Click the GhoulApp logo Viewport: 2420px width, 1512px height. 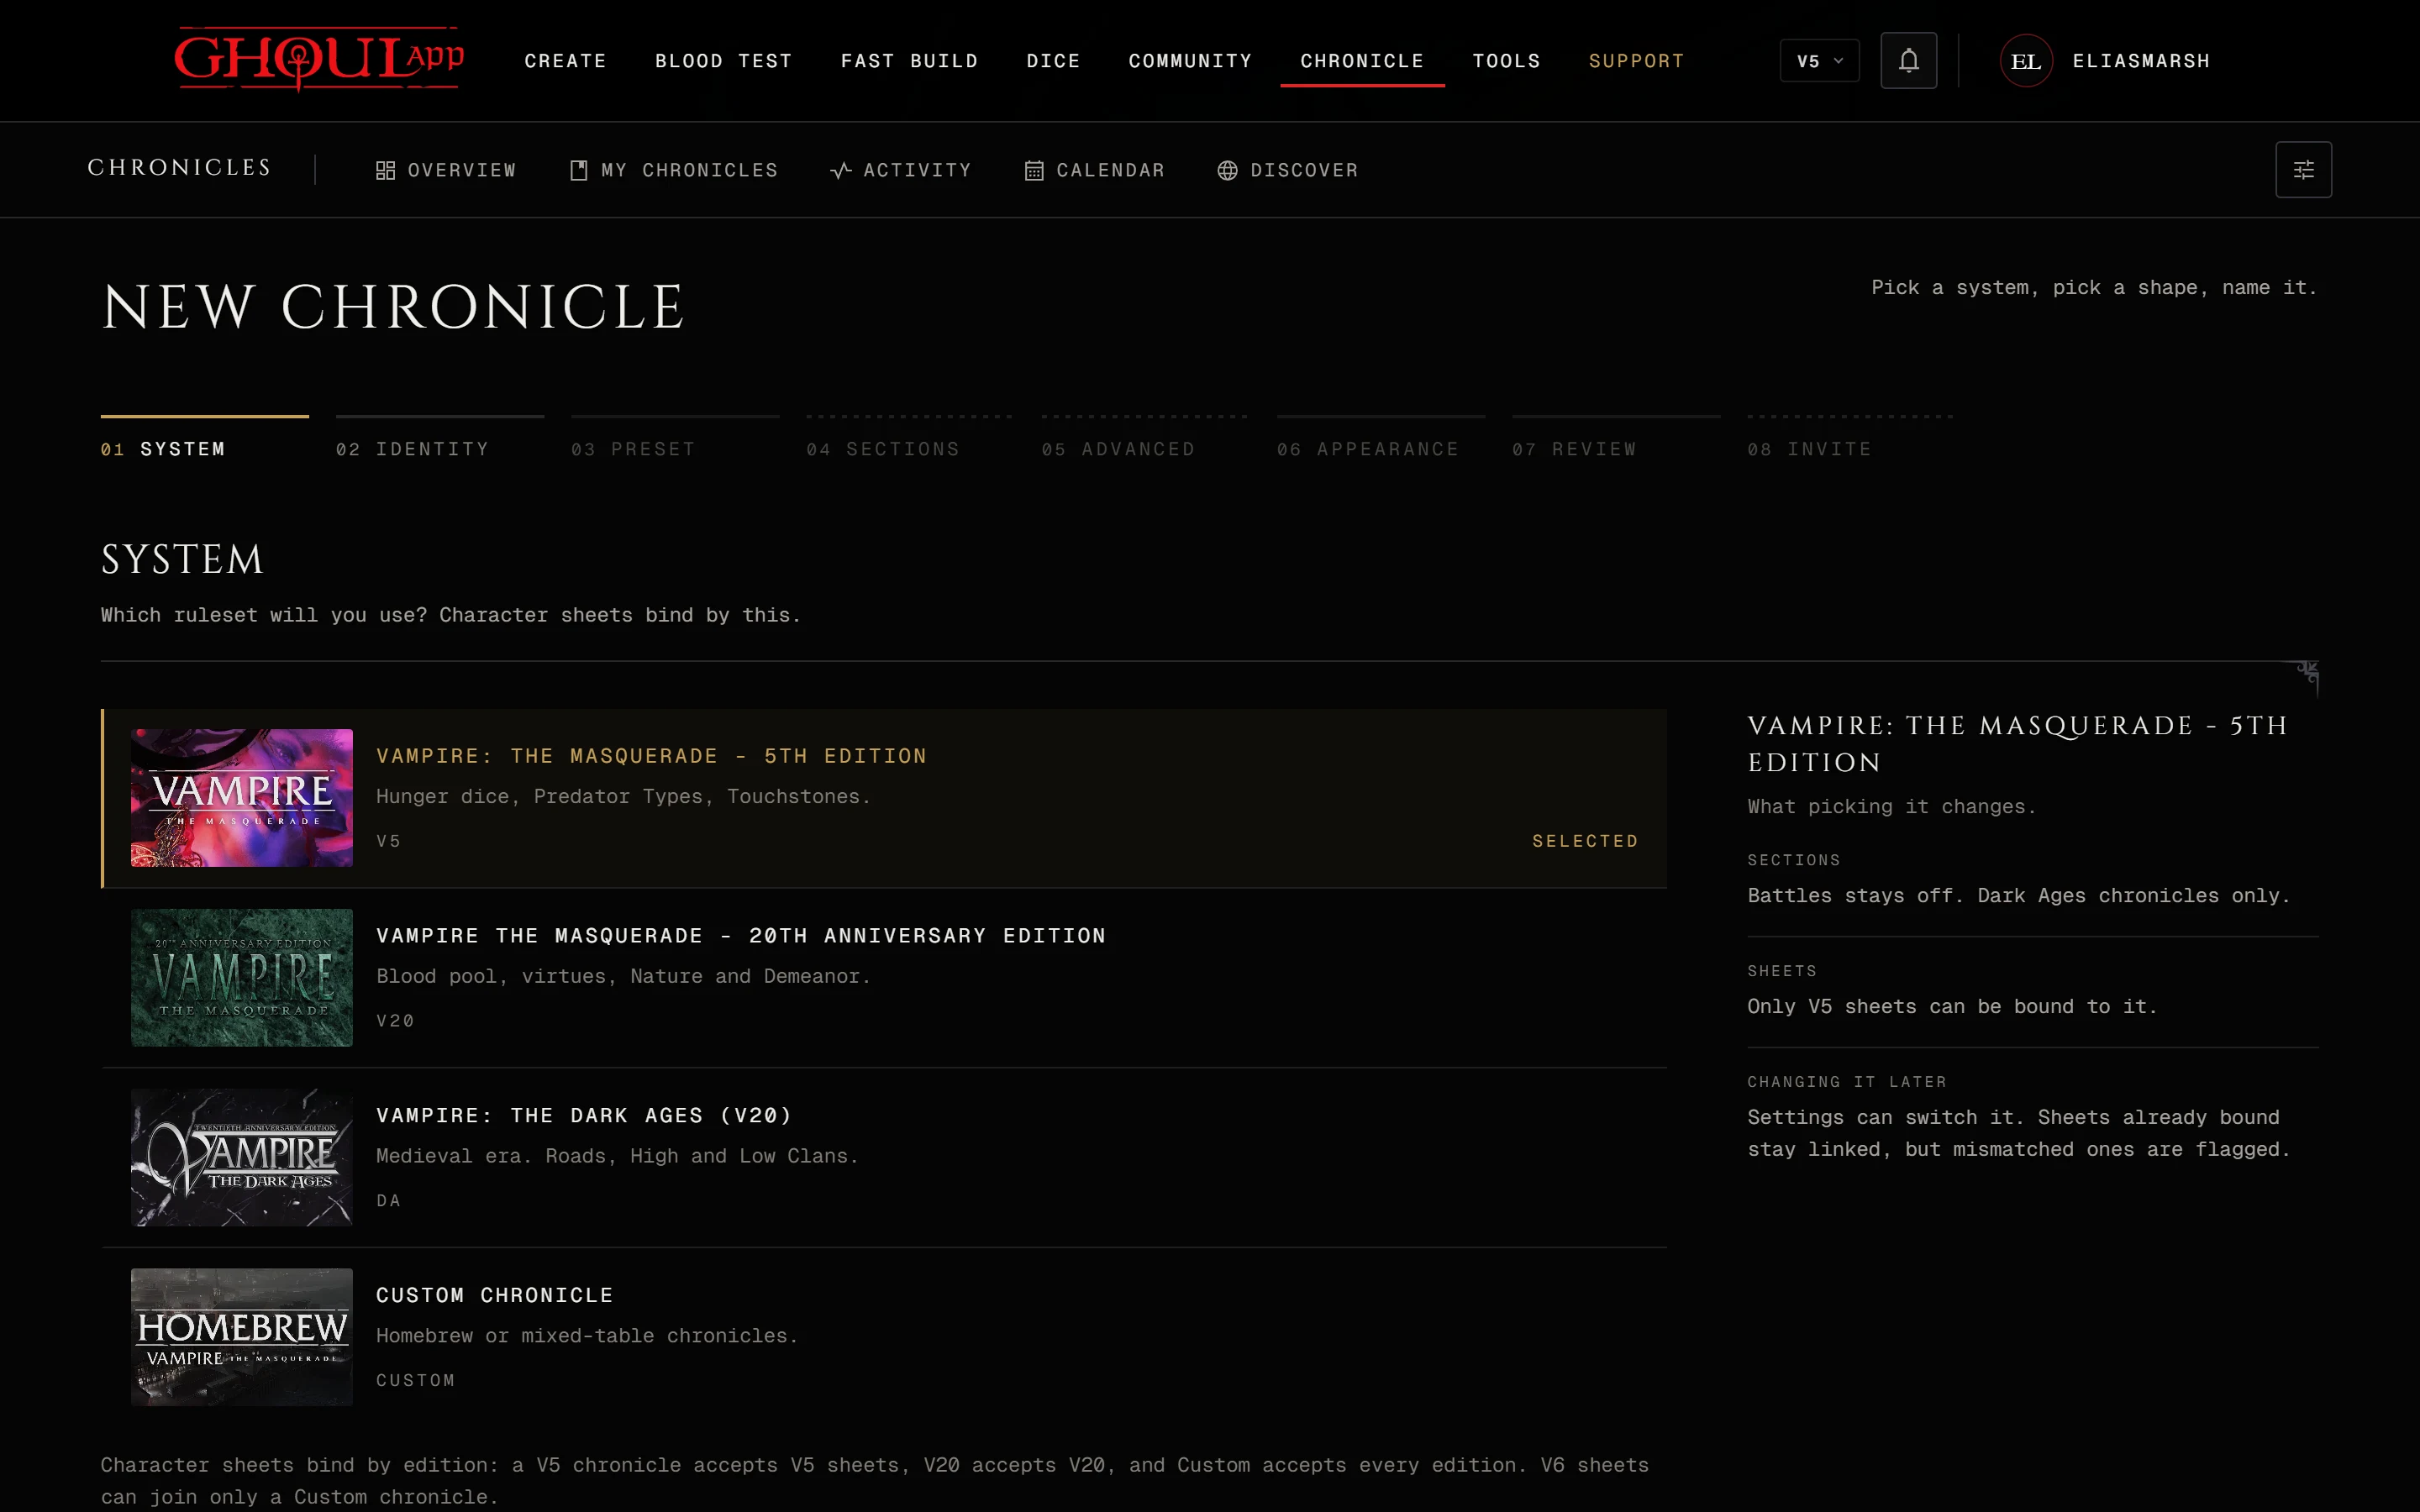point(319,60)
